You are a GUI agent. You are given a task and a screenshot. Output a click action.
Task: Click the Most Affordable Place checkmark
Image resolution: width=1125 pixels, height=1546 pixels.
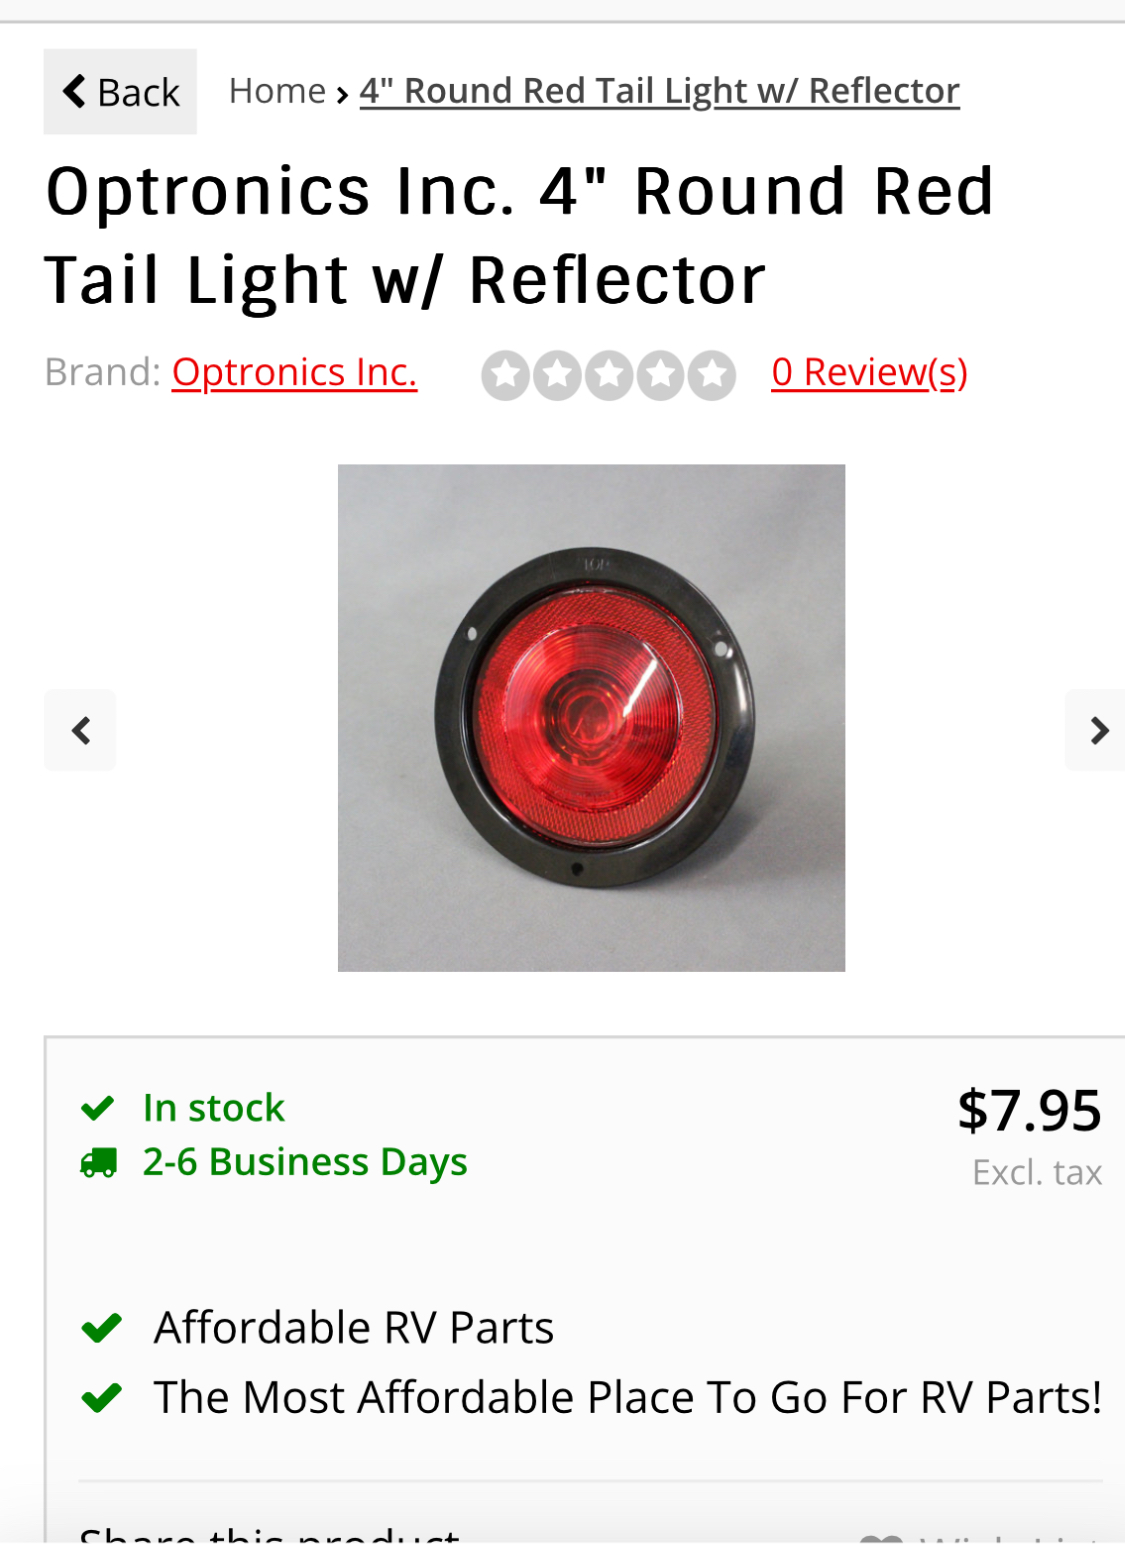(101, 1397)
